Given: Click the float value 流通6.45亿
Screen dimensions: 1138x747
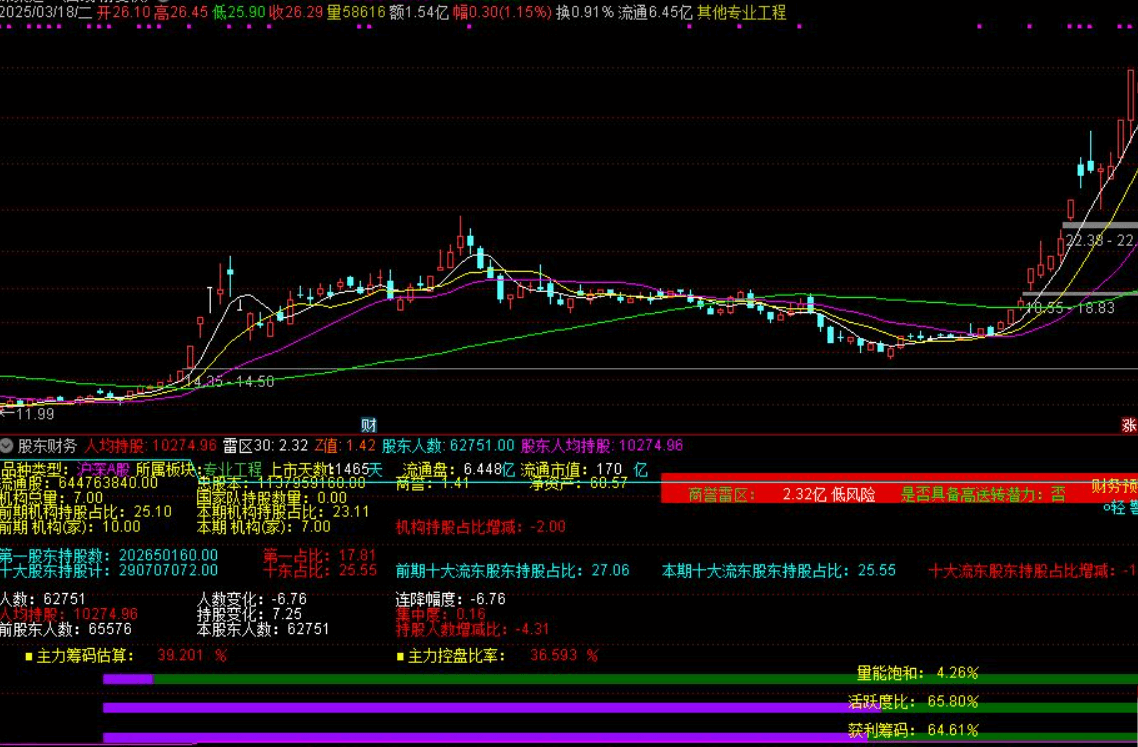Looking at the screenshot, I should [655, 12].
